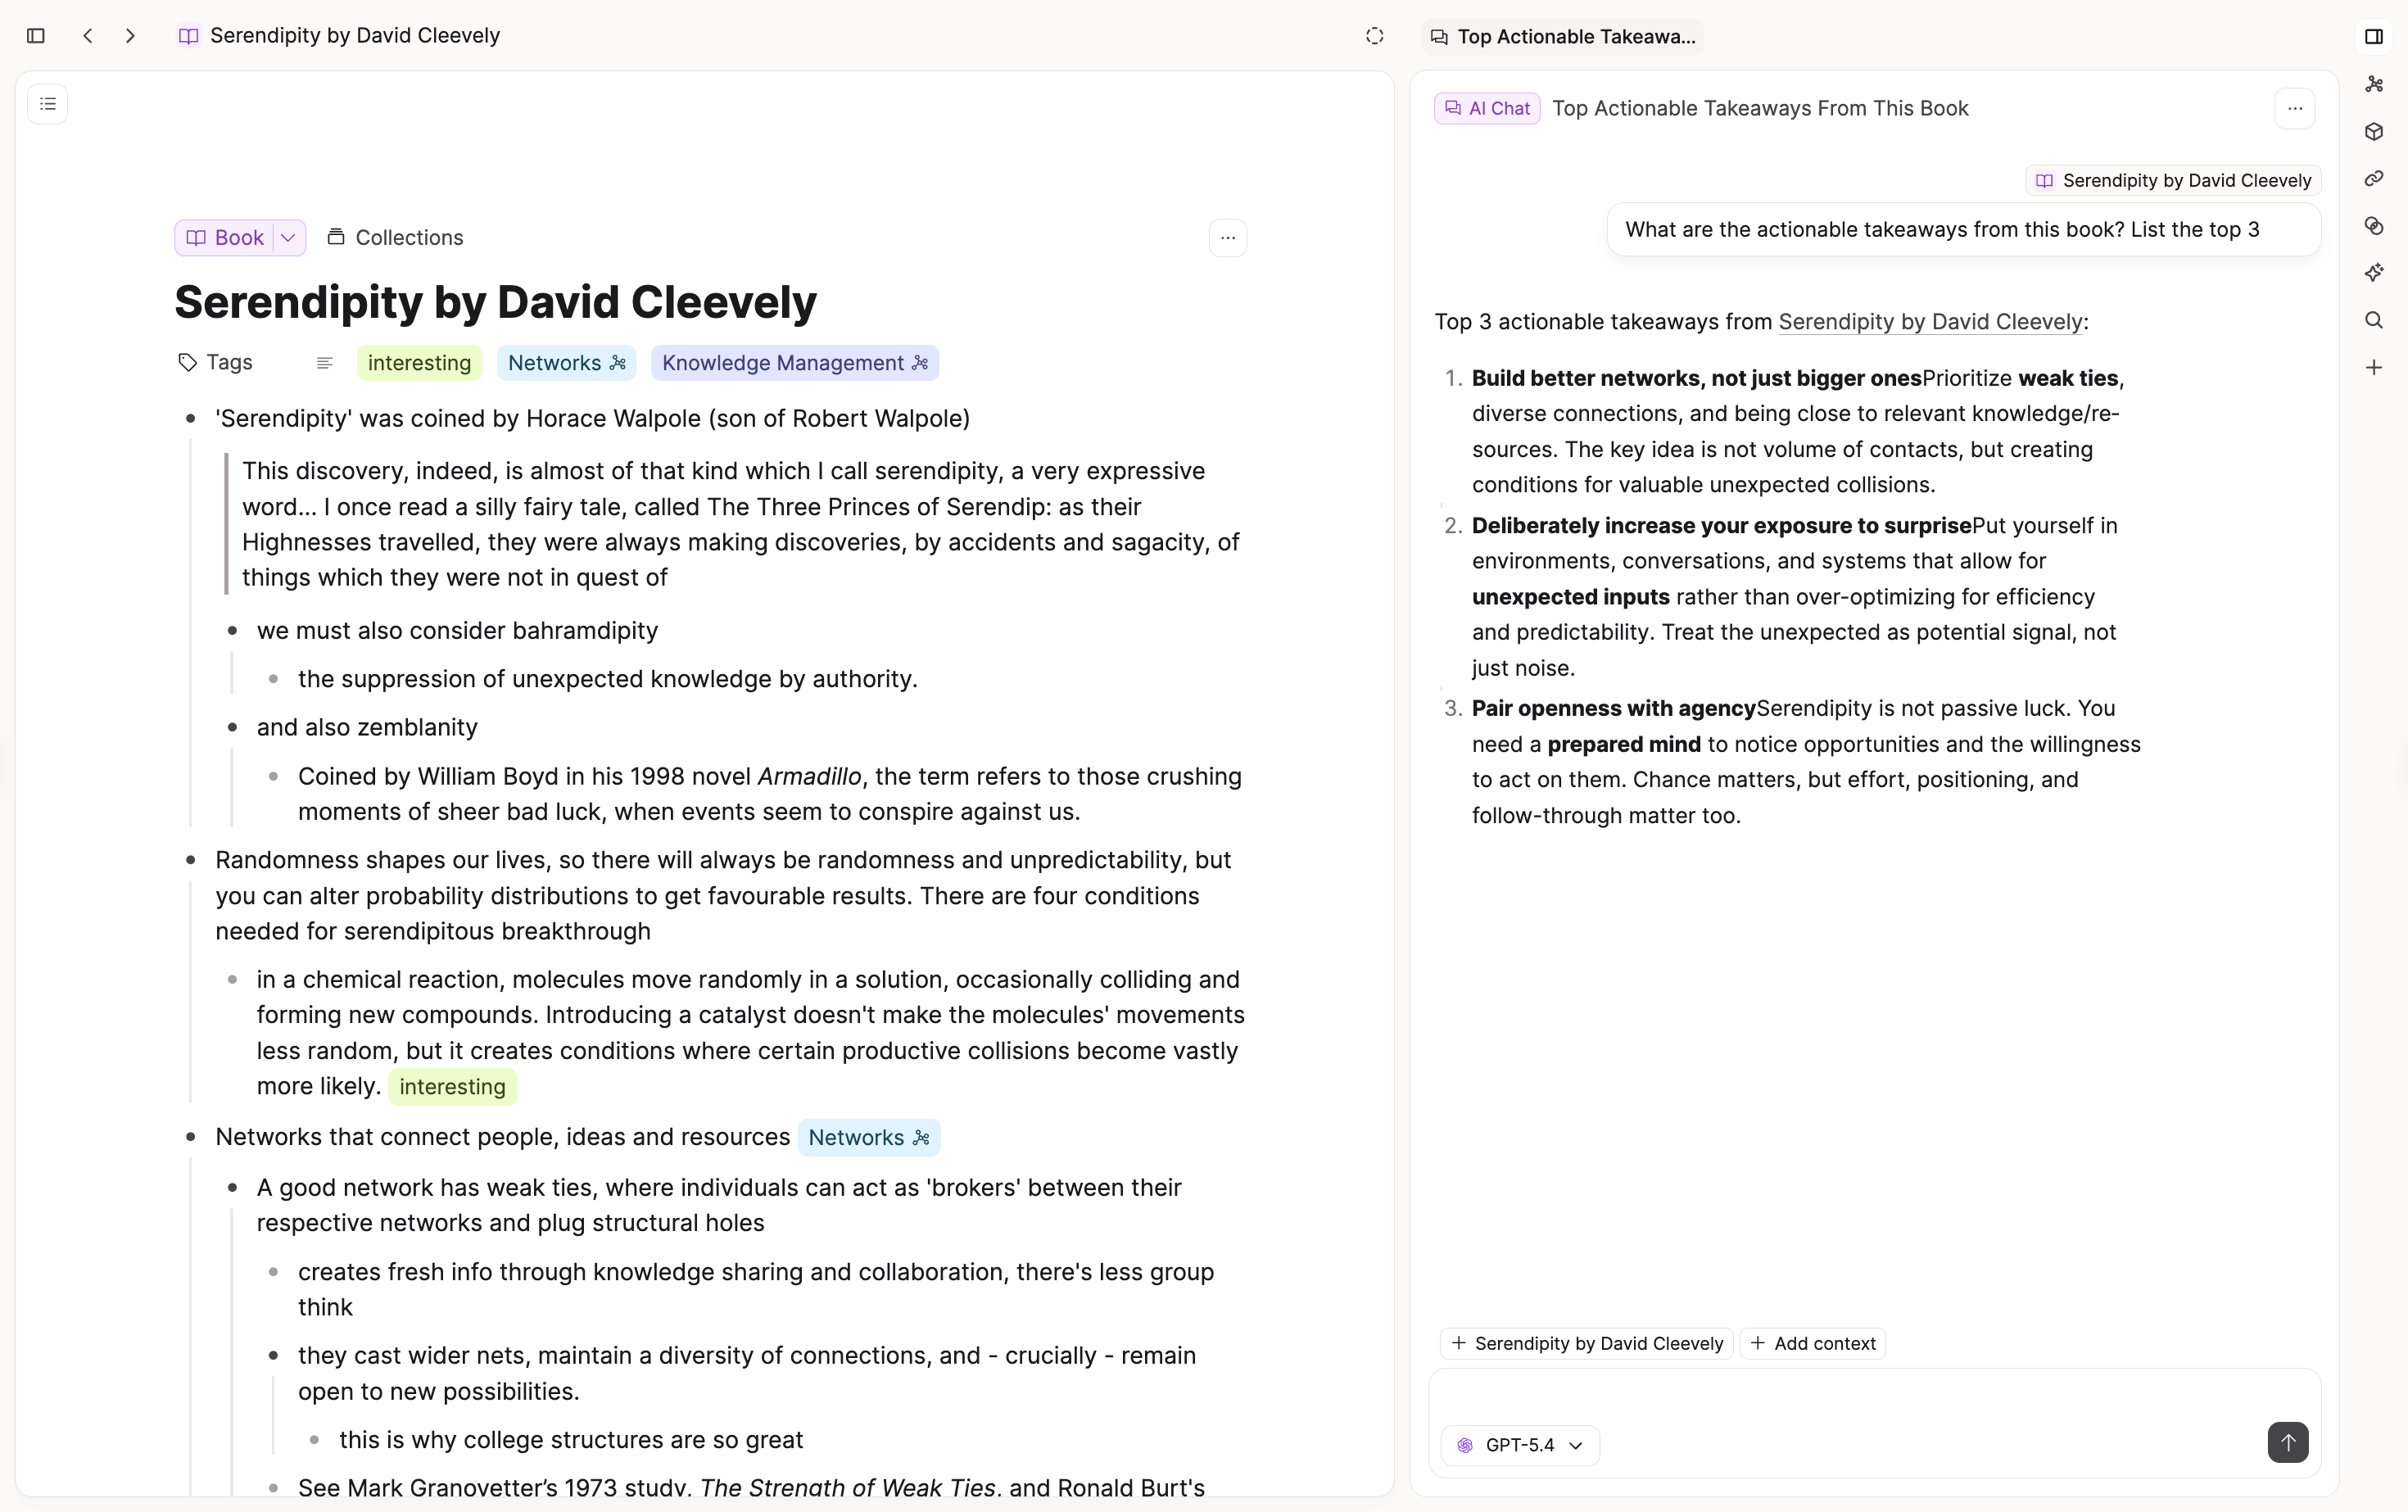Click the line "'Serendipity' was coined by Horace Walpole"

[593, 418]
